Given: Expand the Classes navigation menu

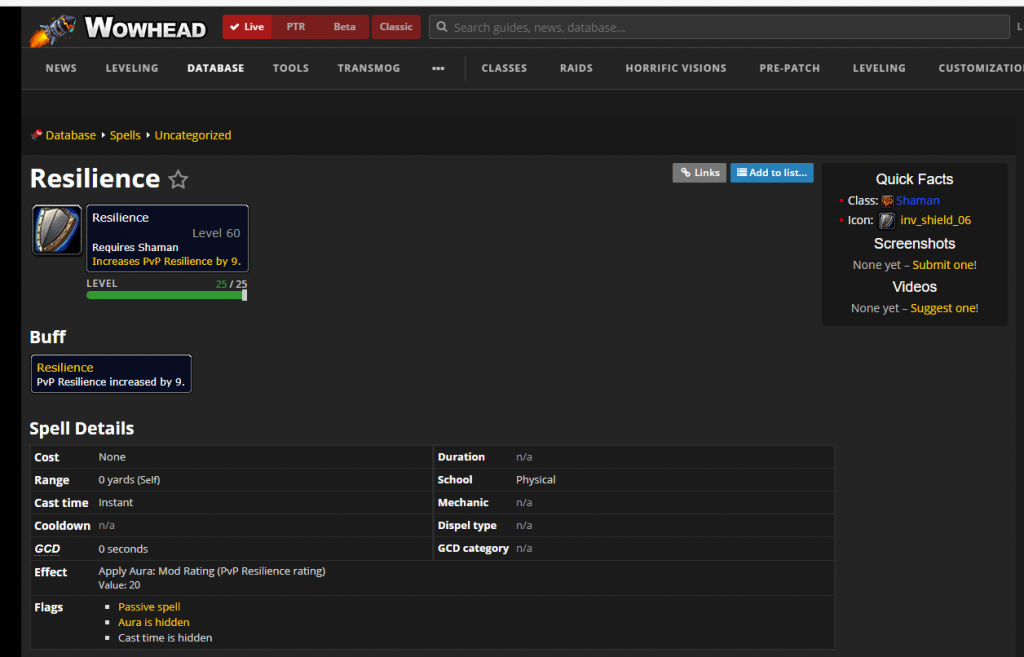Looking at the screenshot, I should coord(504,68).
